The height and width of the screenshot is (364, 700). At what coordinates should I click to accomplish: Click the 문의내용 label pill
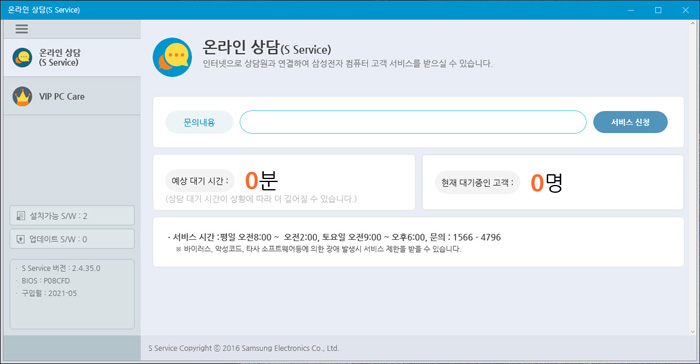point(199,122)
